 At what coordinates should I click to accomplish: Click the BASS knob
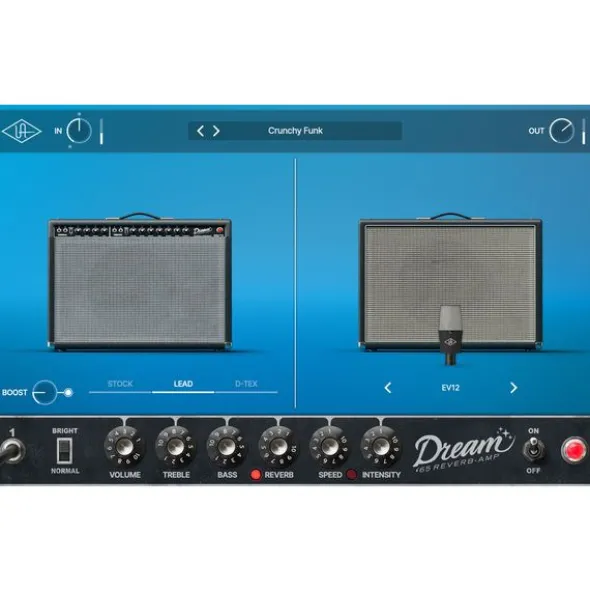pyautogui.click(x=227, y=447)
